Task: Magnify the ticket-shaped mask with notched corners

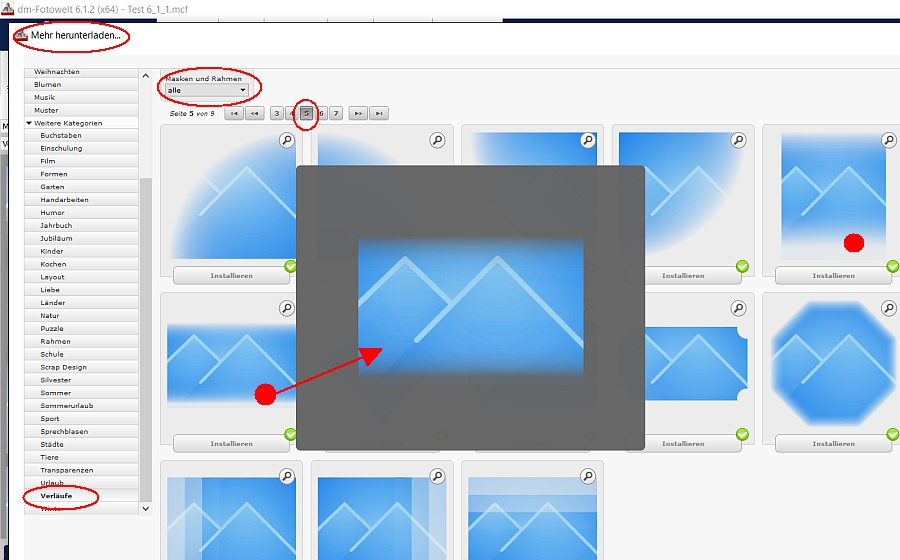Action: click(x=738, y=308)
